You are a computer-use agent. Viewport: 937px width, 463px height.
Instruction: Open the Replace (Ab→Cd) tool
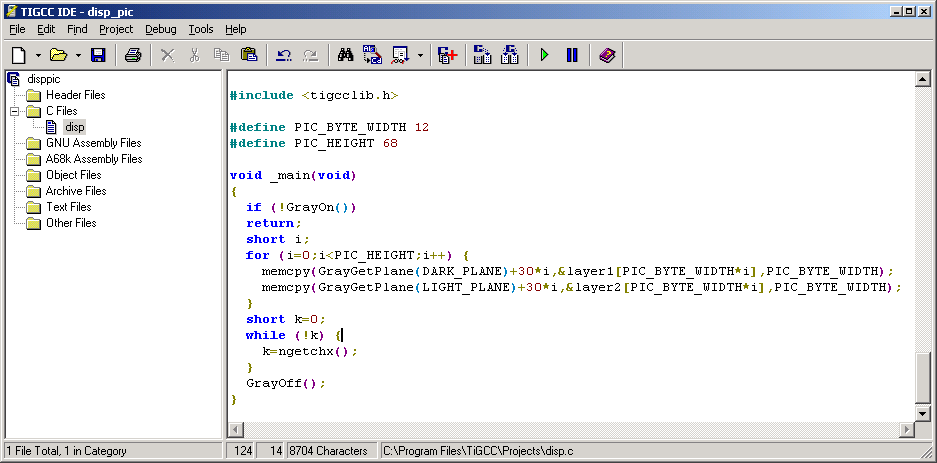pos(372,56)
